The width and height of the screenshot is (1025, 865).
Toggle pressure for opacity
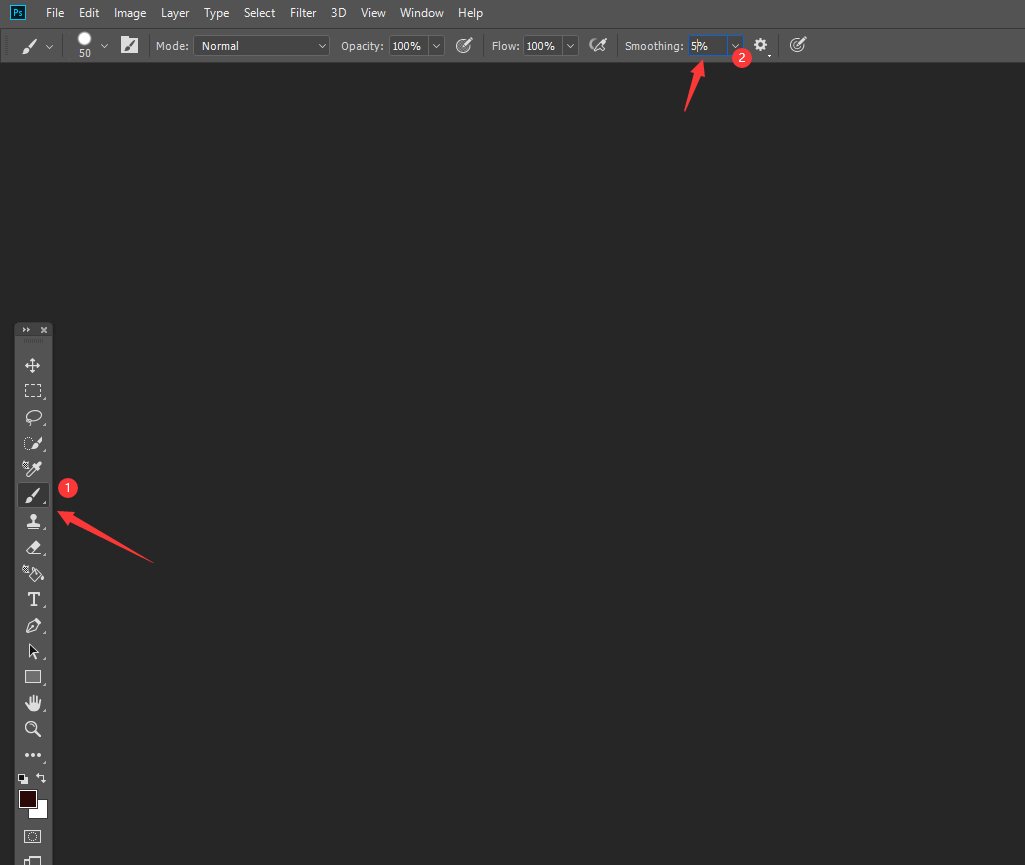[463, 45]
